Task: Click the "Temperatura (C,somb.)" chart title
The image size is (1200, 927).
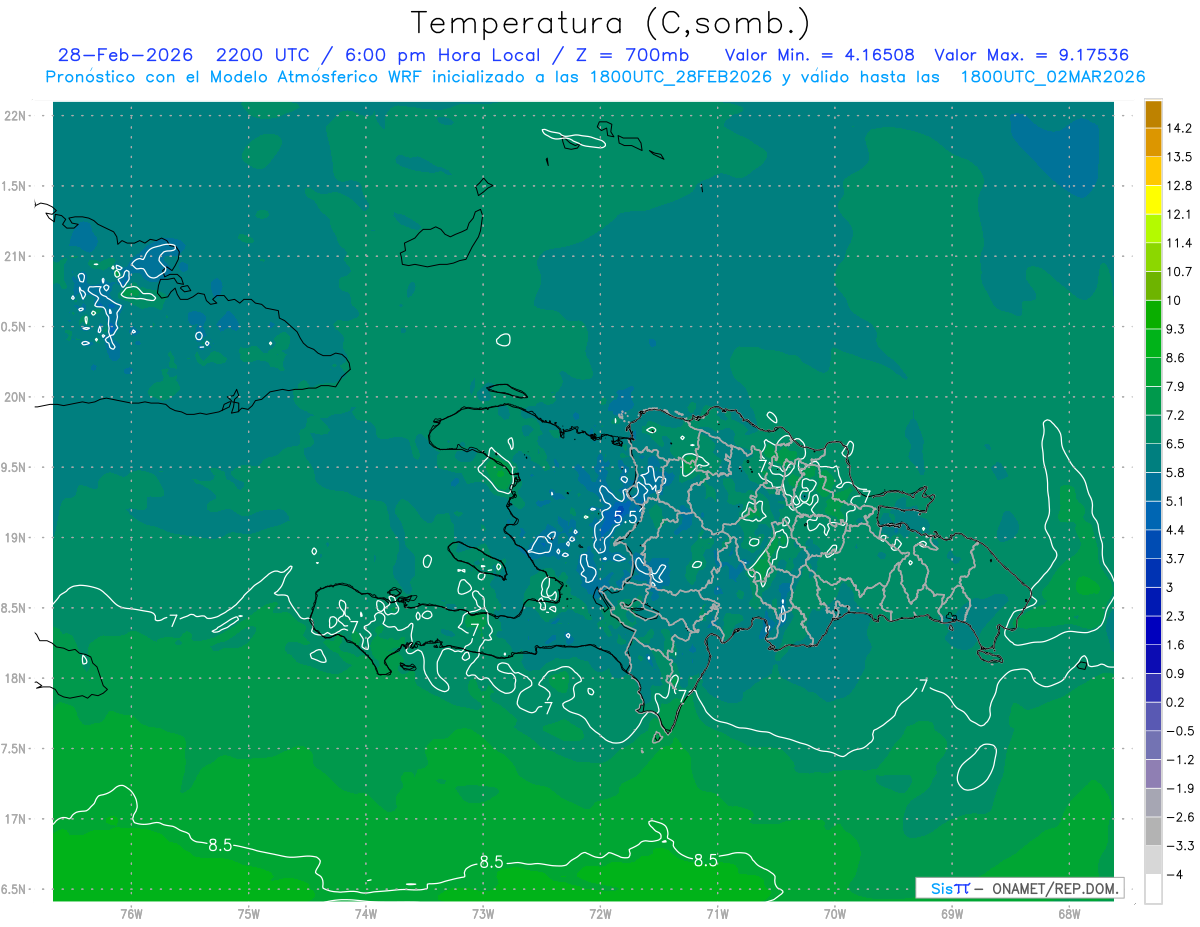Action: [x=610, y=23]
